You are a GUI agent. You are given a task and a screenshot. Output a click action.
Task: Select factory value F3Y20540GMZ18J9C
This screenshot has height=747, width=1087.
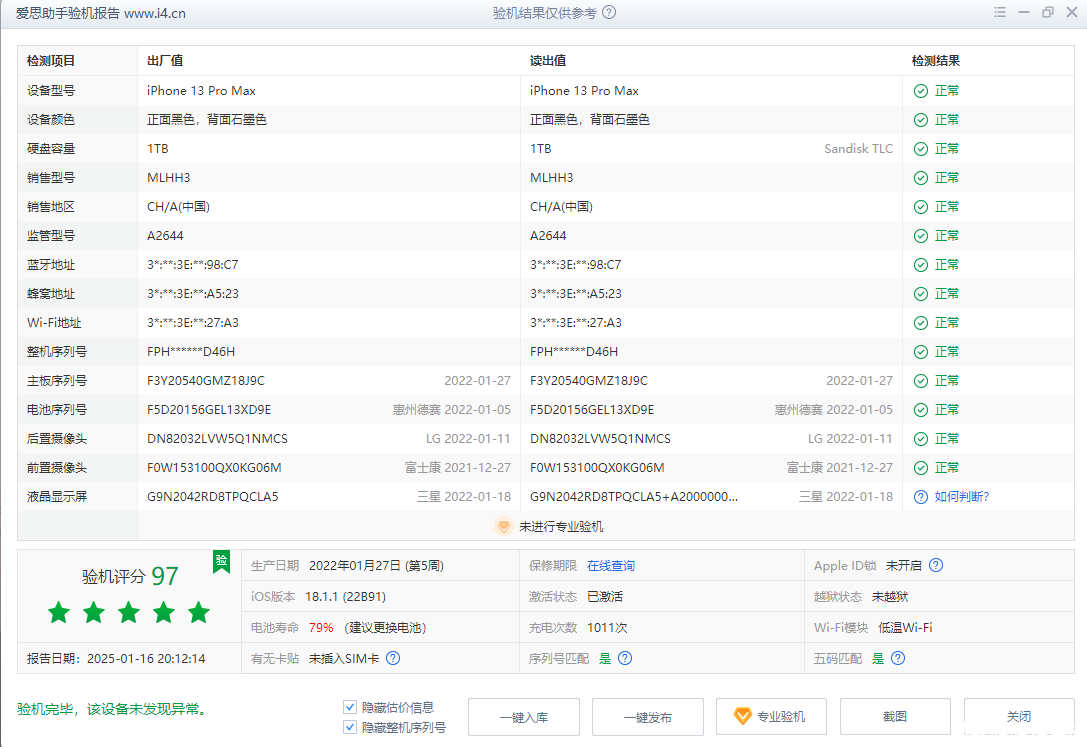point(206,381)
